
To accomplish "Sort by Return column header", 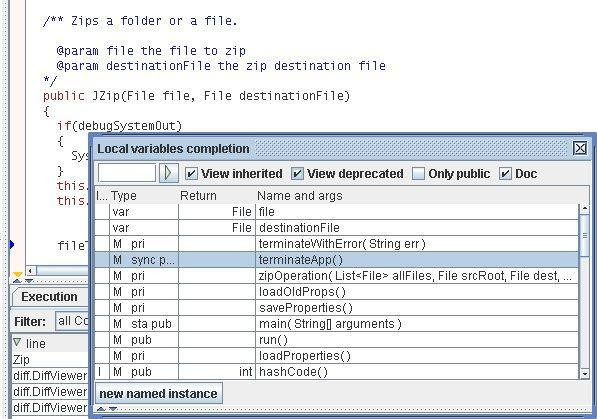I will (217, 196).
